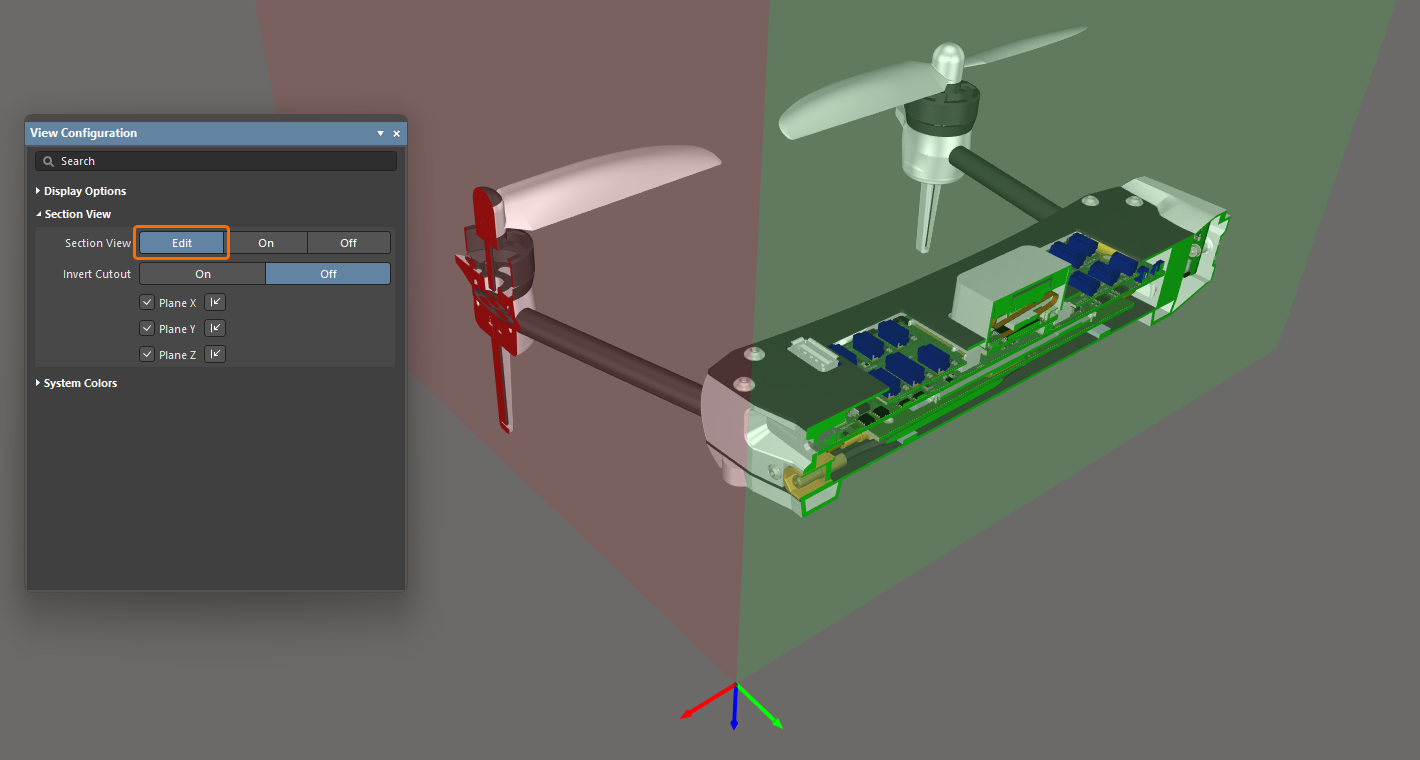This screenshot has width=1420, height=760.
Task: Toggle the Plane Z checkbox
Action: [x=147, y=354]
